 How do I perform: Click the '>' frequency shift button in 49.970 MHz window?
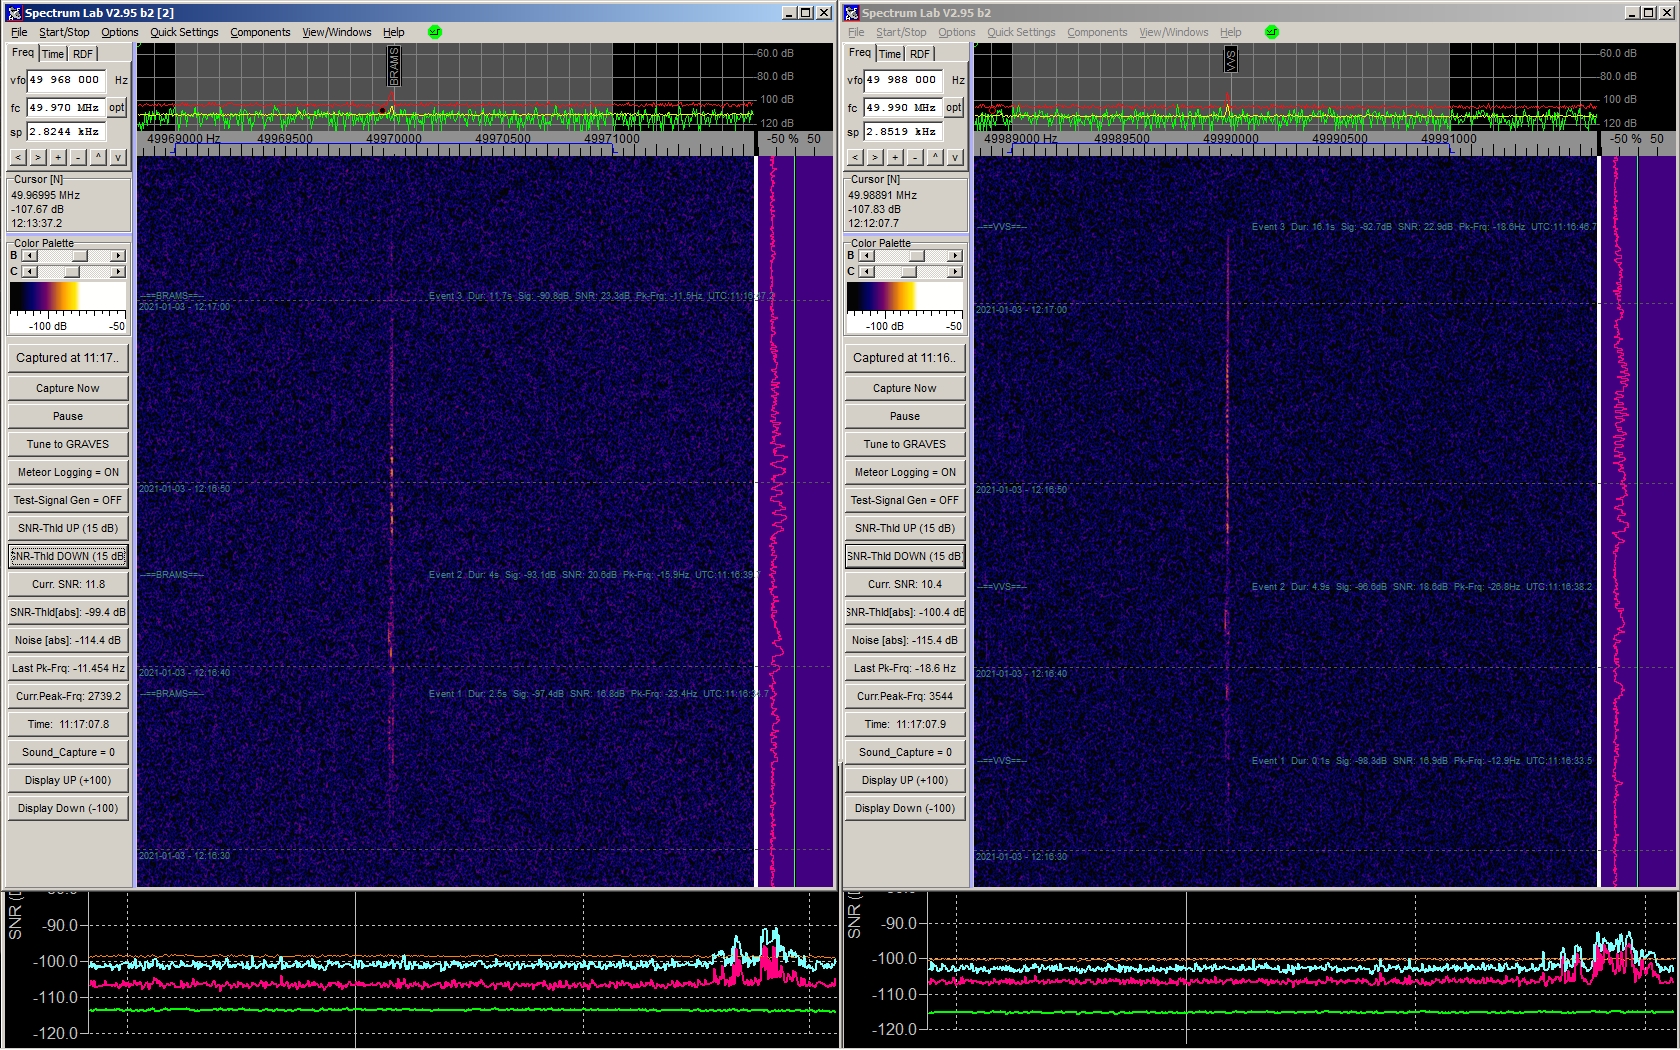tap(38, 157)
